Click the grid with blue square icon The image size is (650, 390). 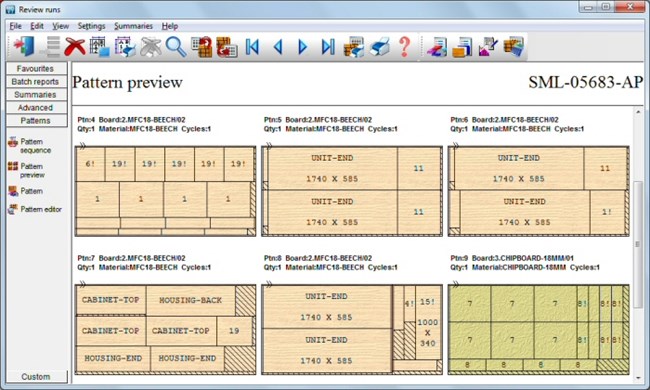(100, 46)
